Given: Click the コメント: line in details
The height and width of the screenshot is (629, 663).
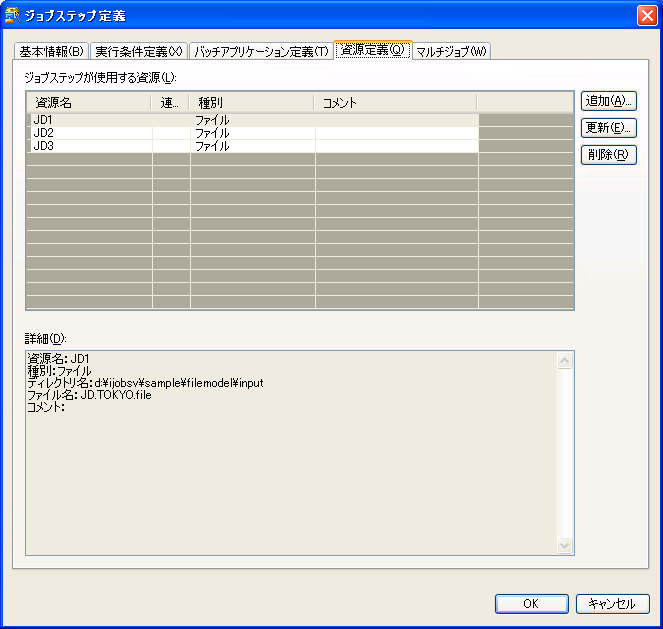Looking at the screenshot, I should coord(46,407).
